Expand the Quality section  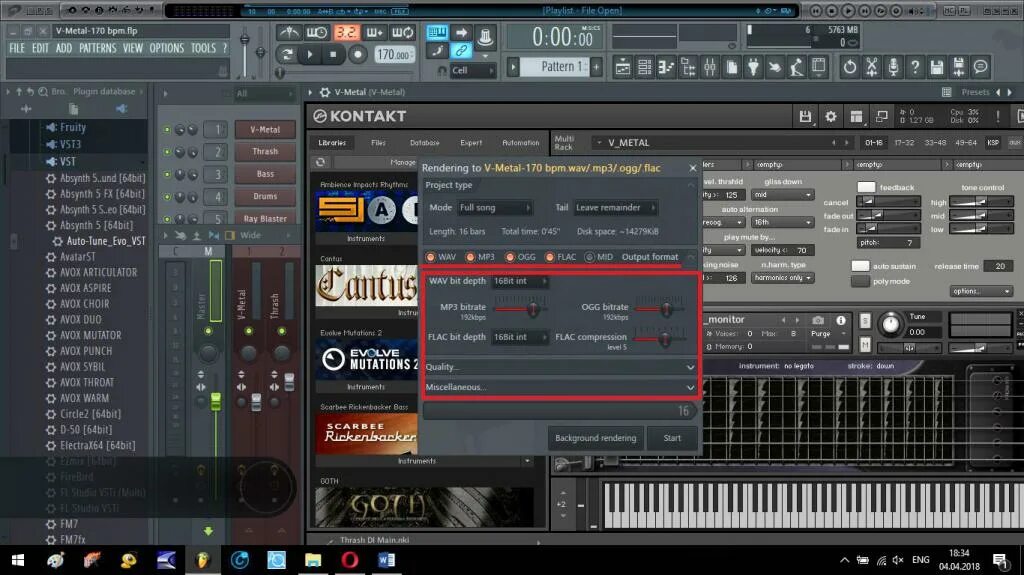click(560, 367)
